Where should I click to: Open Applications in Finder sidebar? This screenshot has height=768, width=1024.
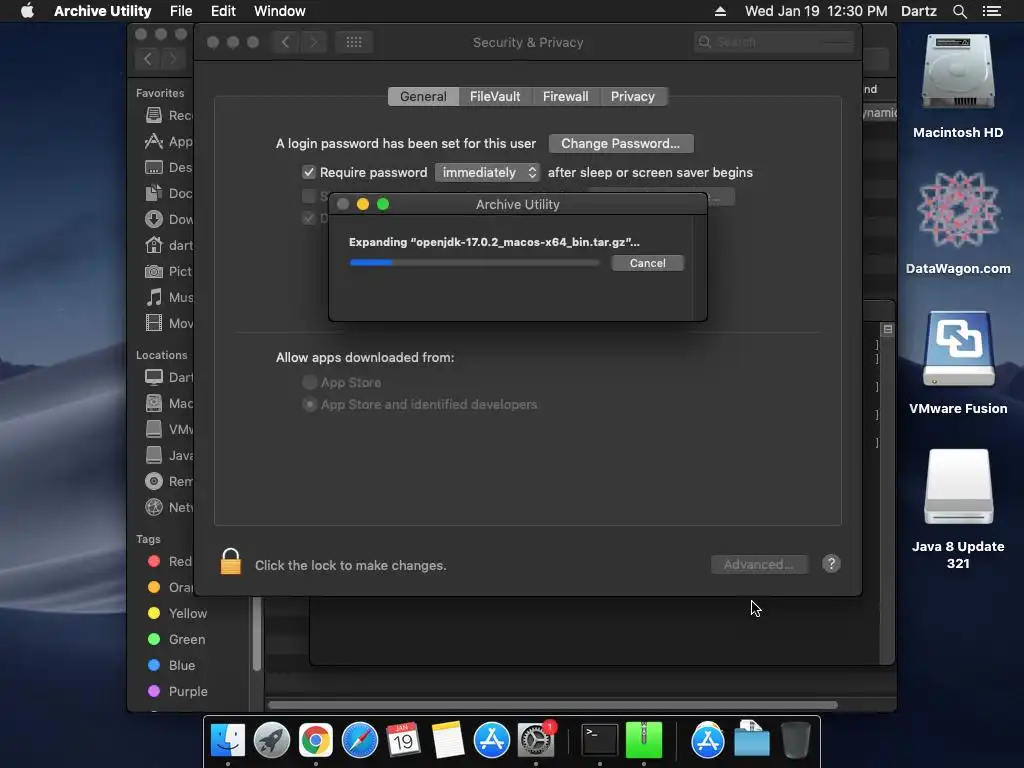click(168, 142)
